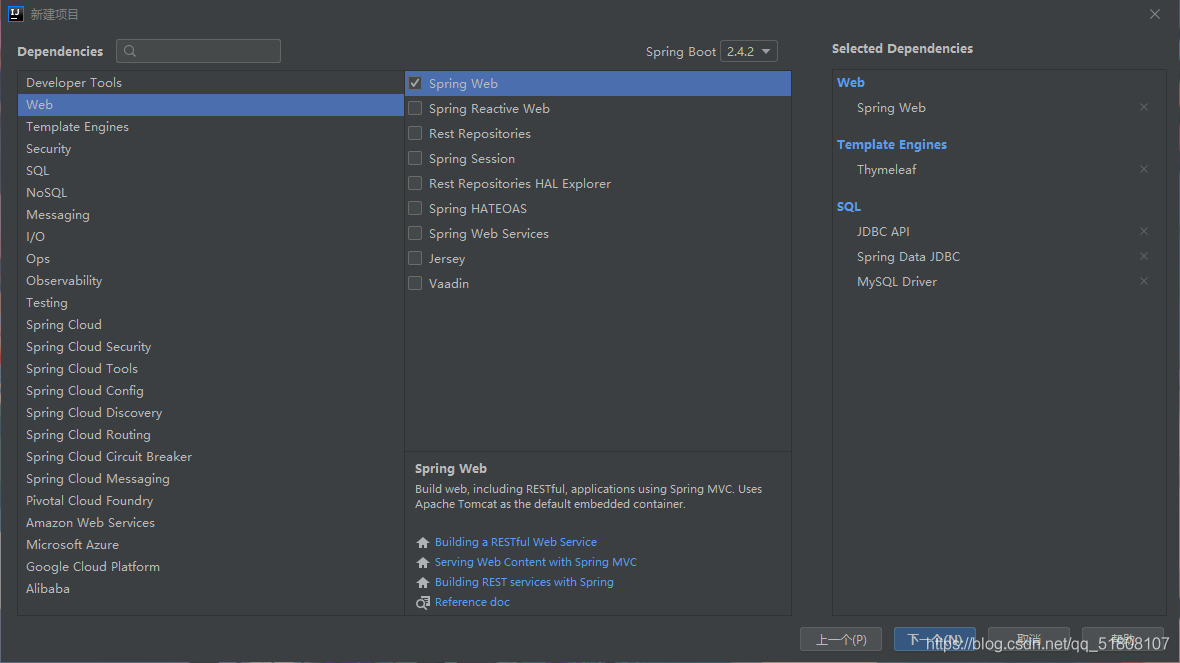Click the IntelliJ IDEA logo in the title bar
The height and width of the screenshot is (663, 1180).
pos(13,13)
